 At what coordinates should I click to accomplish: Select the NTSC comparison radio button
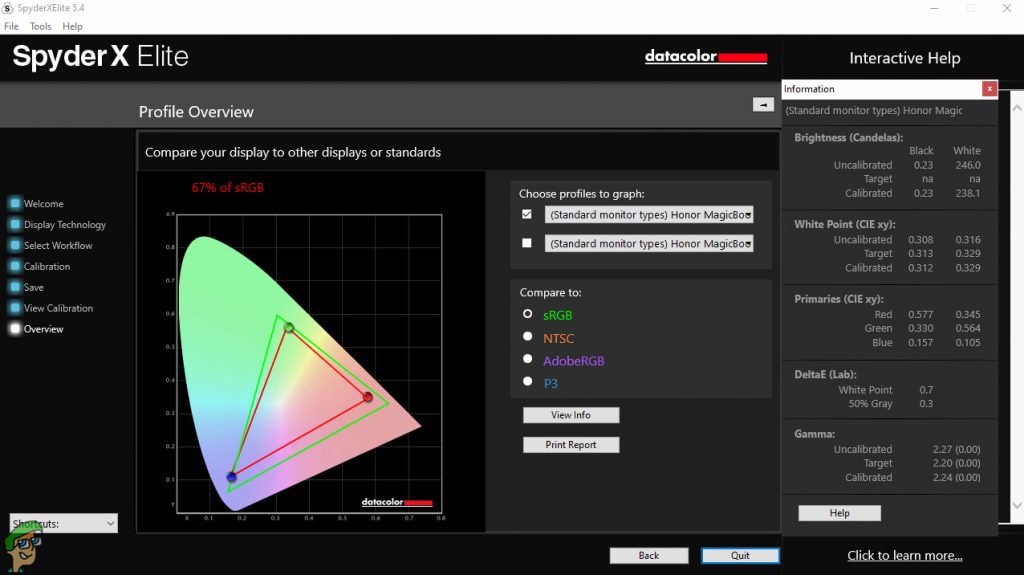[x=528, y=337]
